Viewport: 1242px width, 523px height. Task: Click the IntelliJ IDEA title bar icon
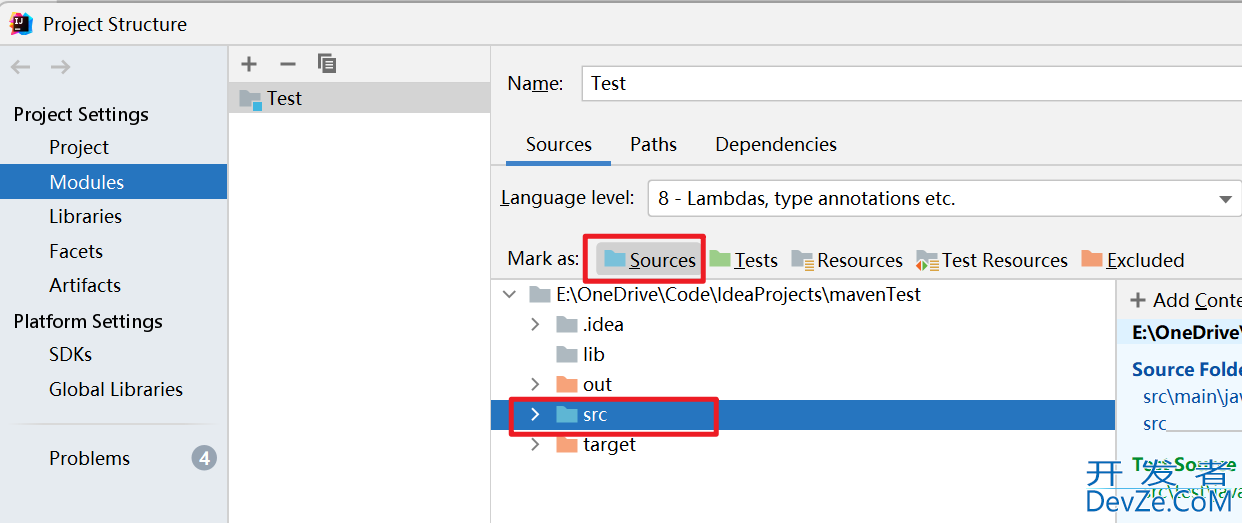[21, 24]
